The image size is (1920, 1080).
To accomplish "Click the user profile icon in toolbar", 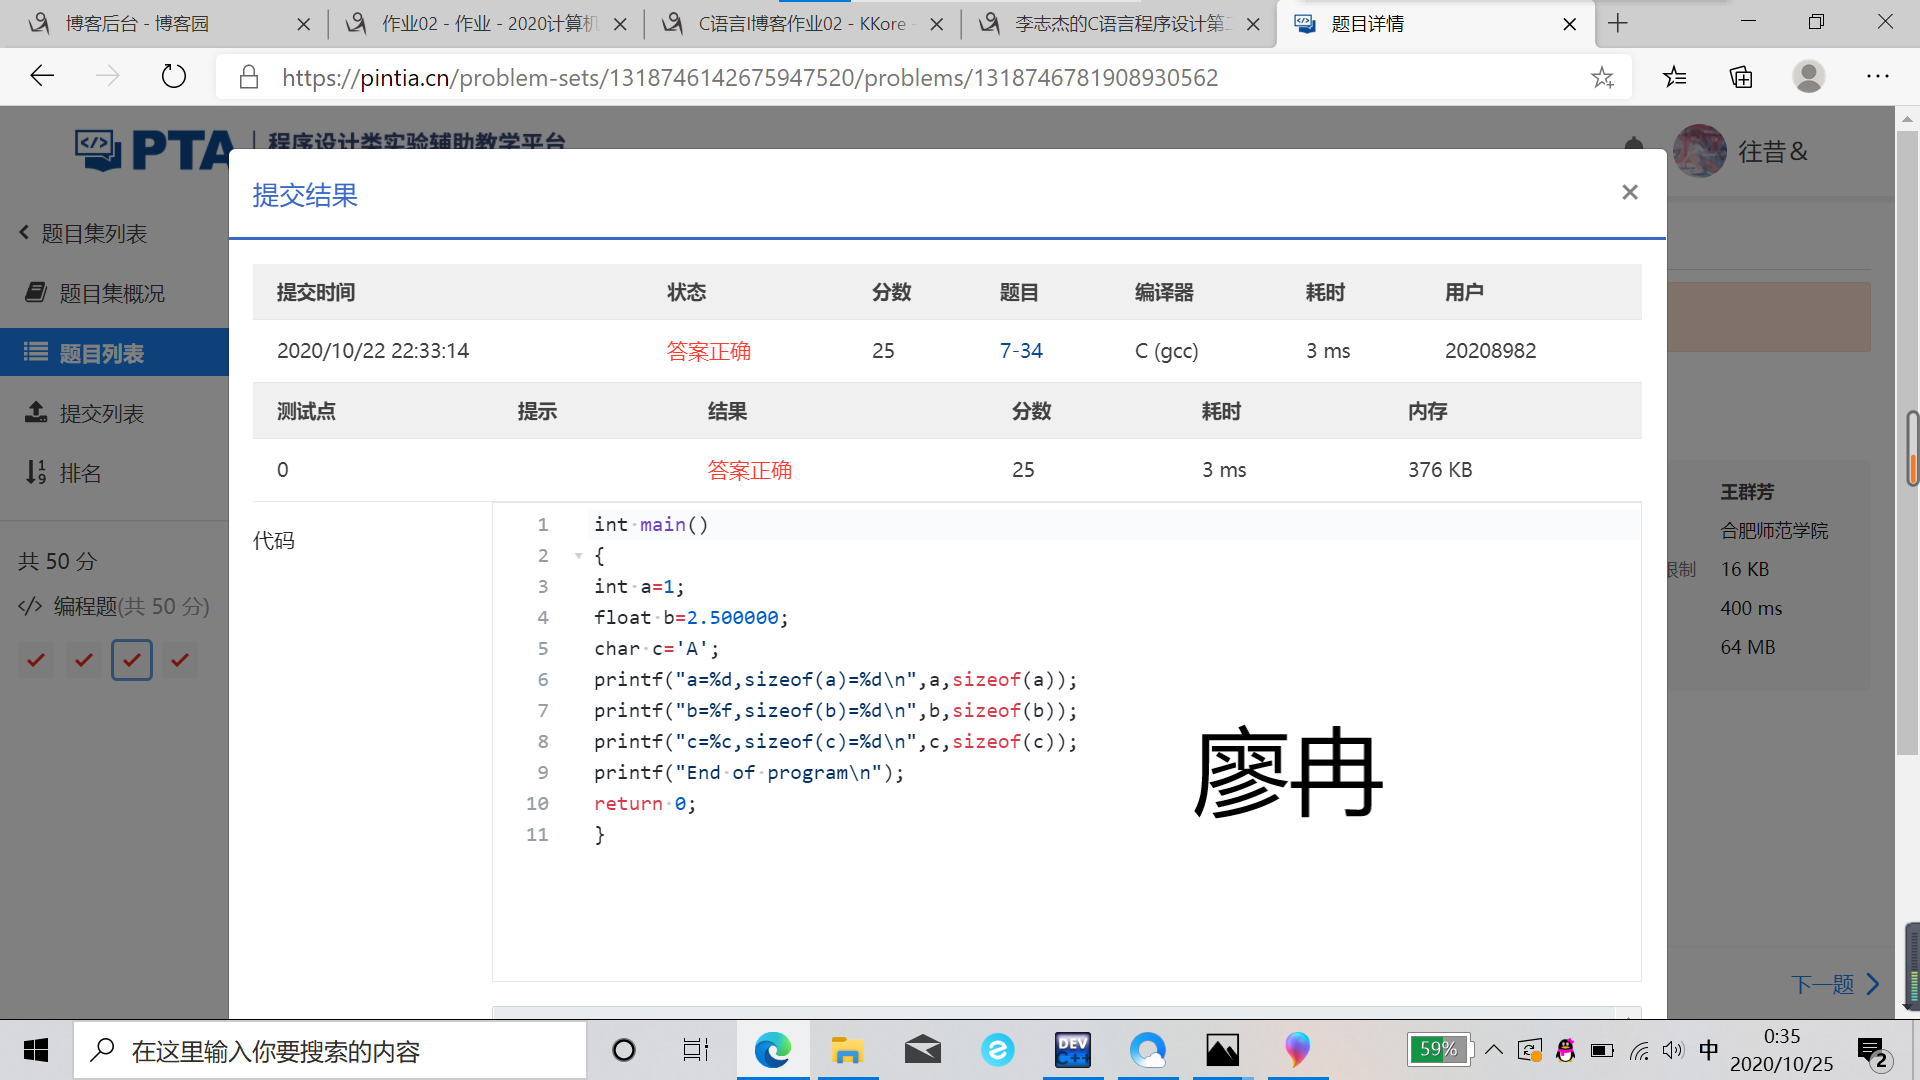I will coord(1808,77).
